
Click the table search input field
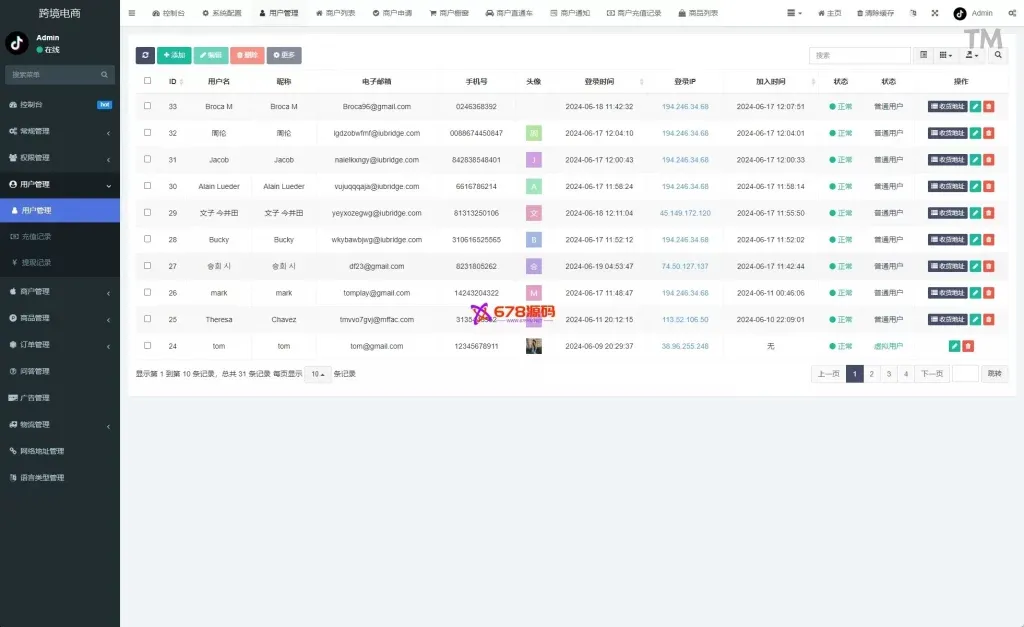(x=859, y=56)
